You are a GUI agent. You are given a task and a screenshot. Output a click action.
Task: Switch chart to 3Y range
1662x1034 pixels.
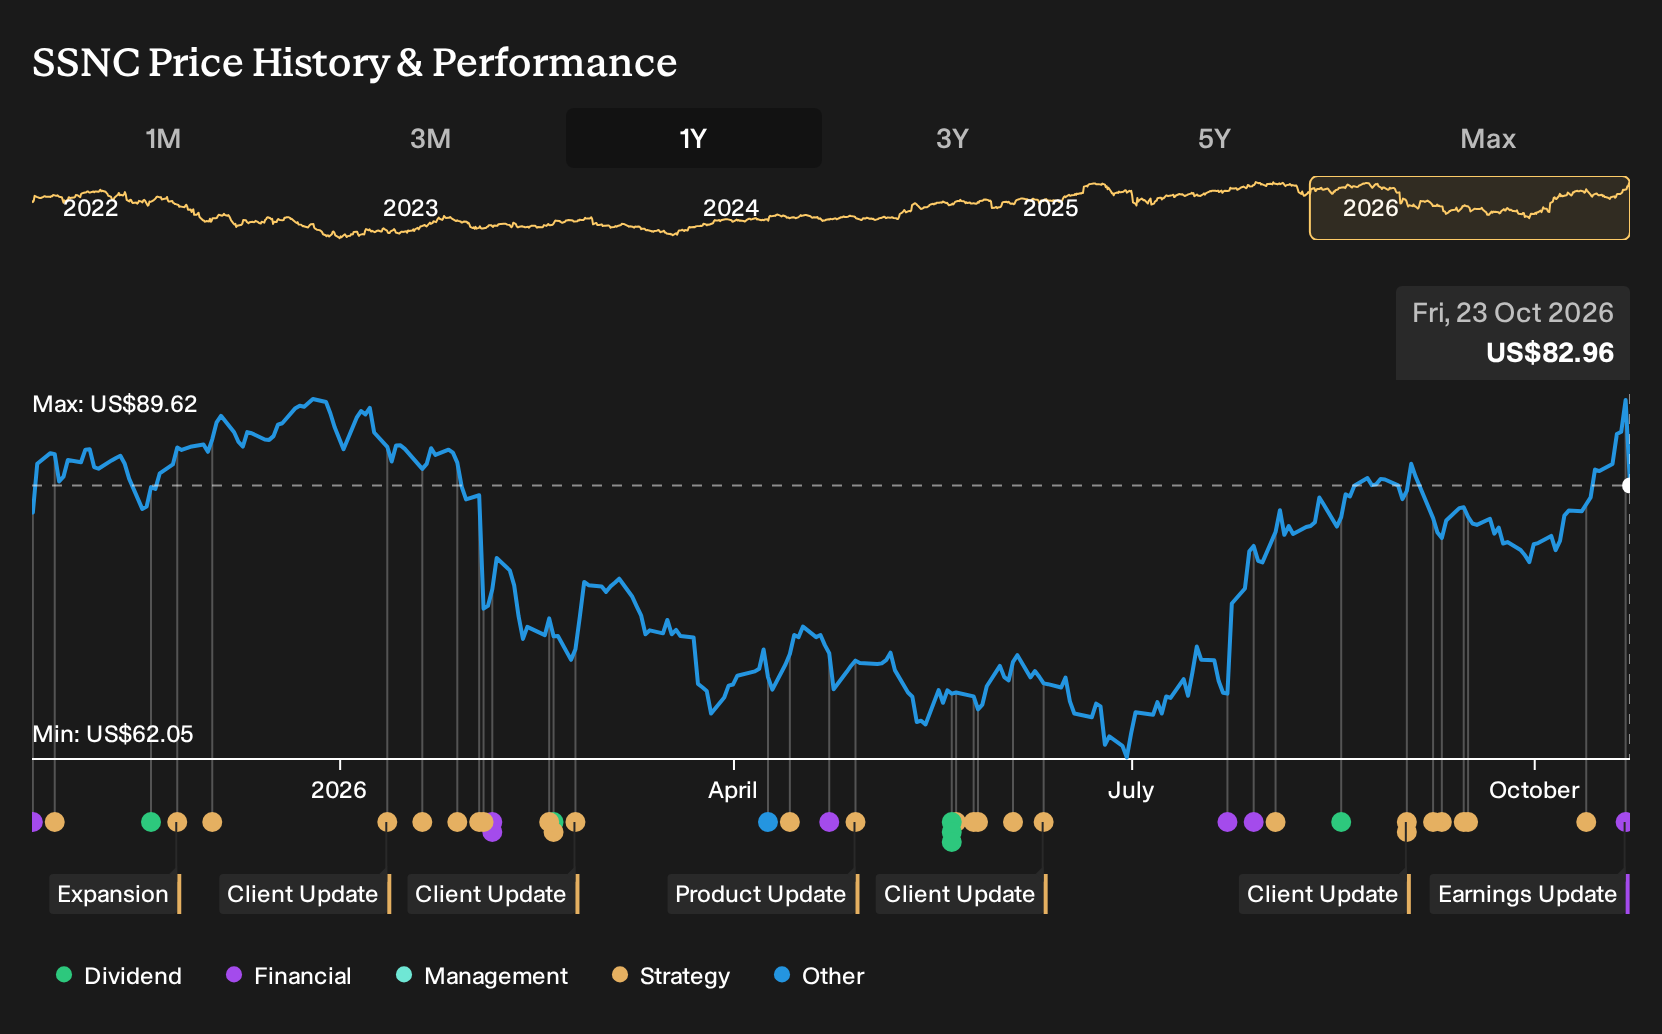tap(952, 138)
